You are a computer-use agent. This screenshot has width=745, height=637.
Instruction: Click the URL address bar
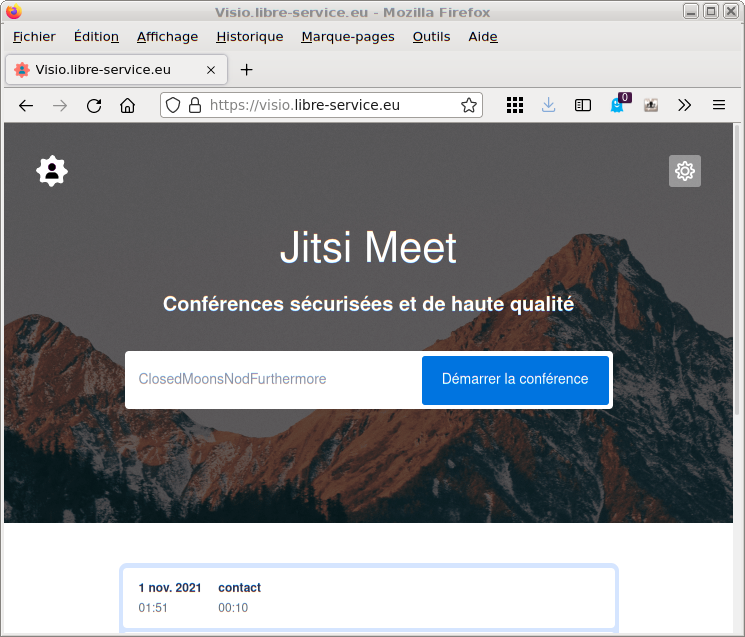(321, 105)
